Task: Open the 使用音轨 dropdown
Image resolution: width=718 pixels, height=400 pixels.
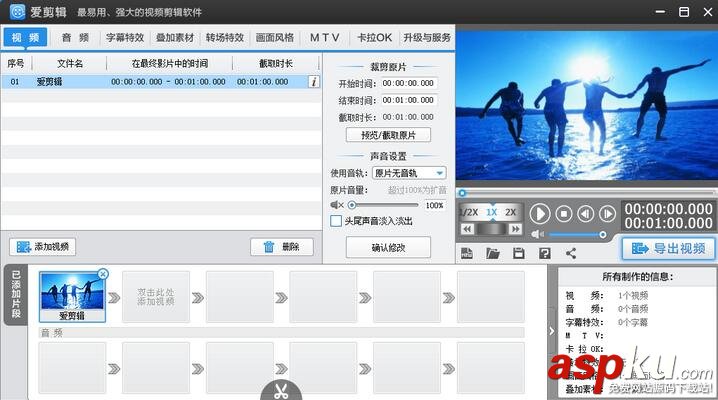Action: 409,173
